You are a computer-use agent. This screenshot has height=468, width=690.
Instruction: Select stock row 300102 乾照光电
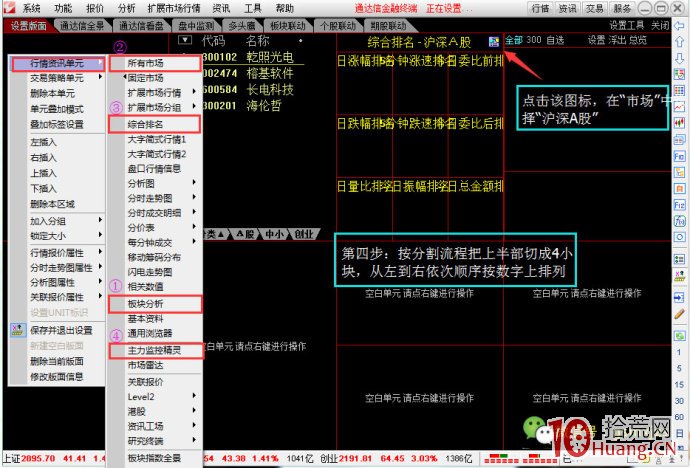pyautogui.click(x=253, y=57)
